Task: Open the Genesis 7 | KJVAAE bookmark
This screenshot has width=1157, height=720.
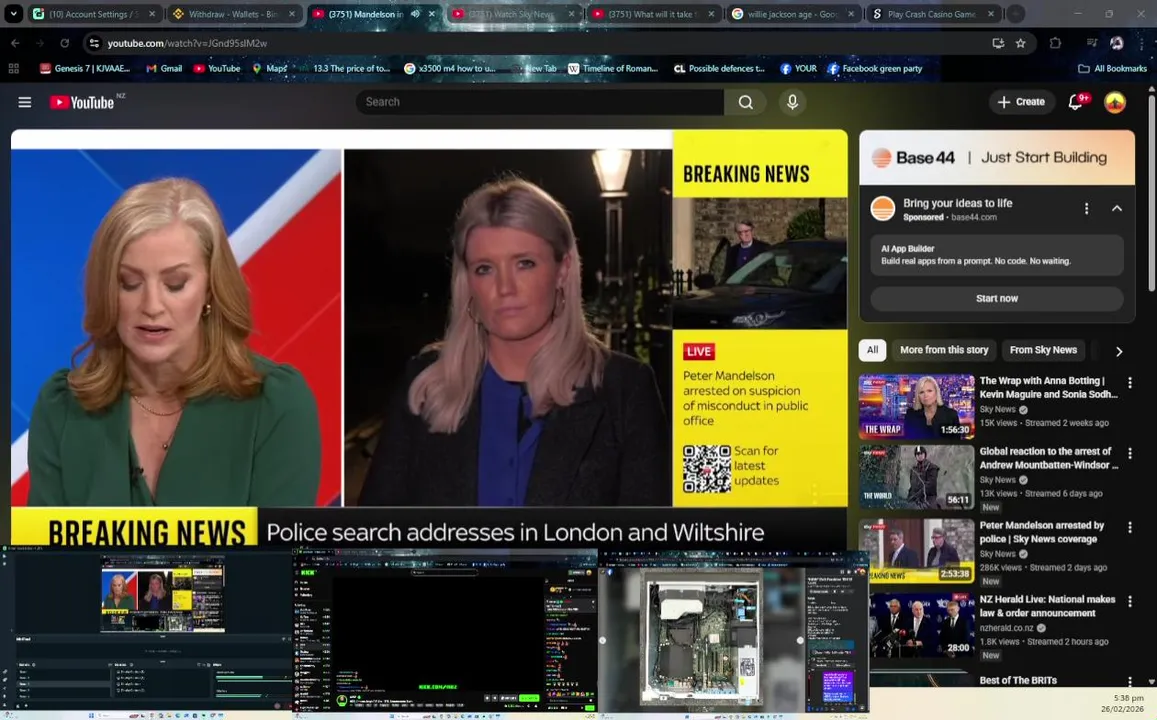Action: [85, 69]
